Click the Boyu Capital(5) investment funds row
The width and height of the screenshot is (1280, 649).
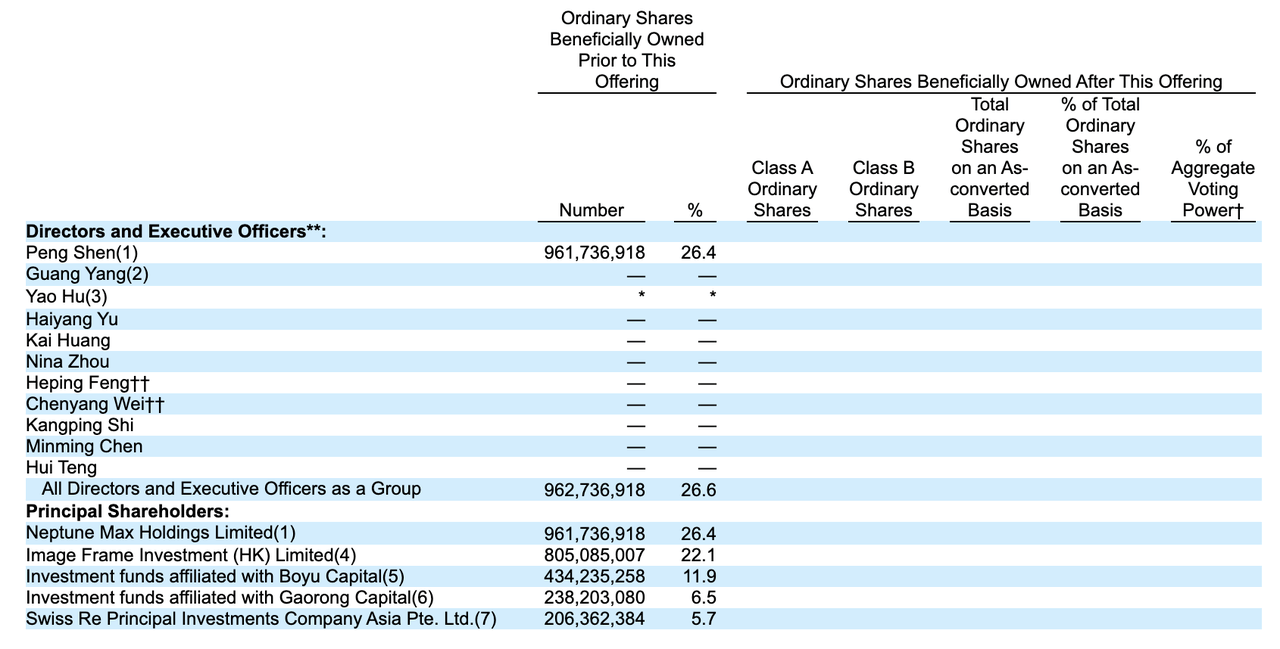point(215,576)
